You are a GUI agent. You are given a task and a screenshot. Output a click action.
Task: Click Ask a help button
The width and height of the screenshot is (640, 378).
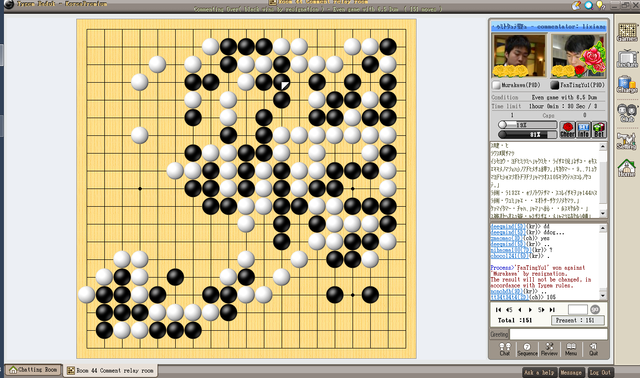[x=539, y=372]
